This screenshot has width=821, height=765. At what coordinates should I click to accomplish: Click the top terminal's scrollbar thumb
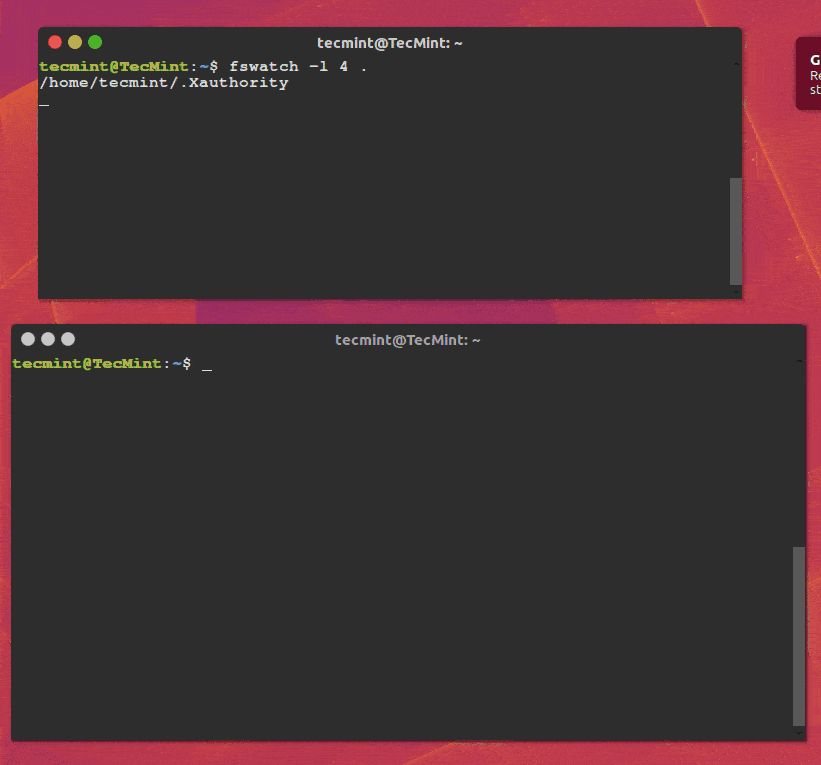click(x=736, y=231)
